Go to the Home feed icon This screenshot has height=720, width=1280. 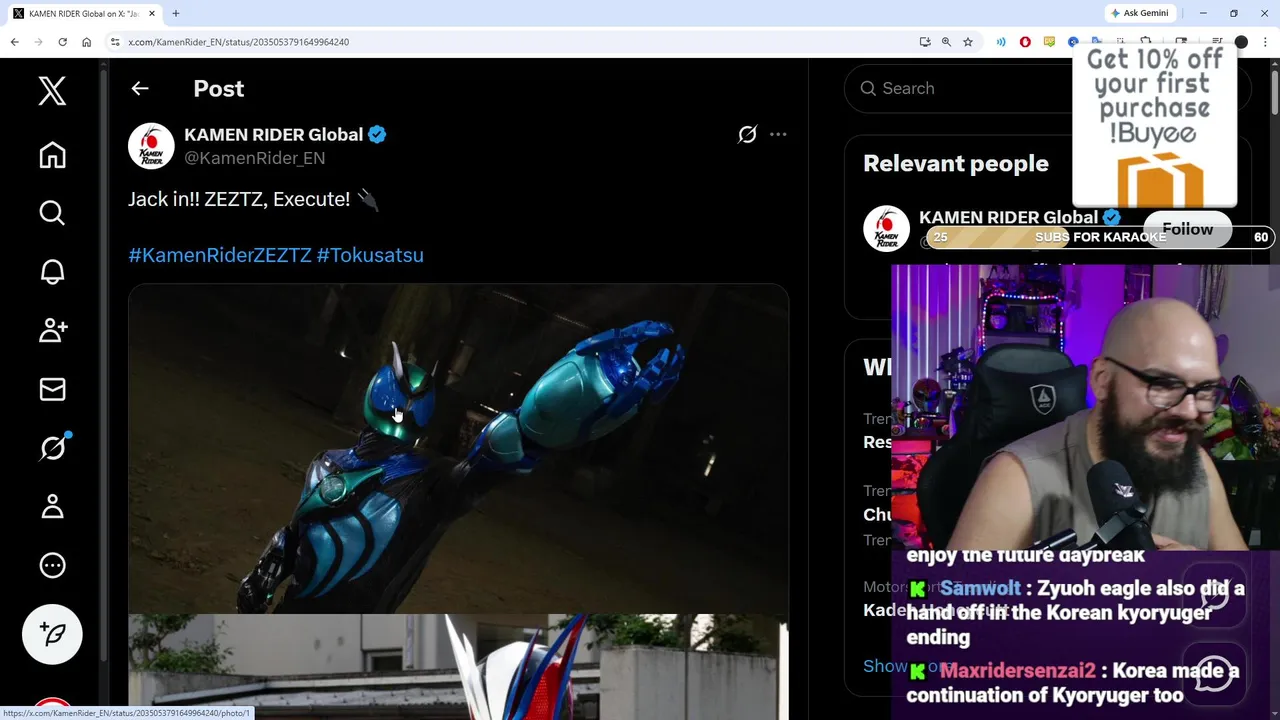pyautogui.click(x=52, y=155)
